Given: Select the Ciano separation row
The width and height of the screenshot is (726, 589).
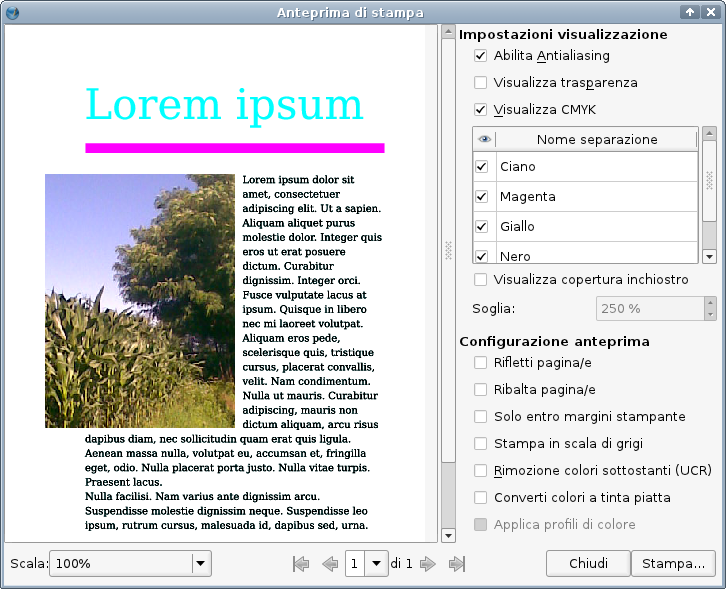Looking at the screenshot, I should click(595, 167).
